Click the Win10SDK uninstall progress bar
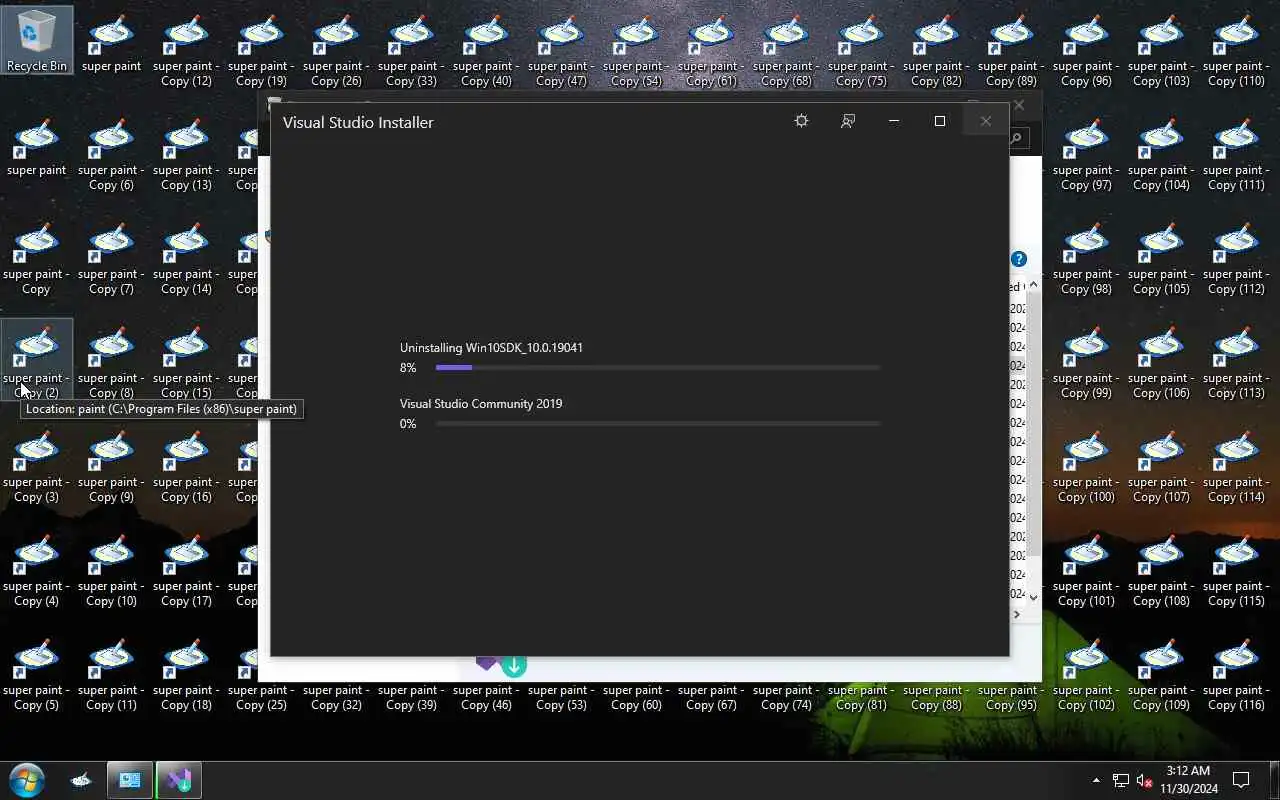Screen dimensions: 1280x800 click(658, 368)
